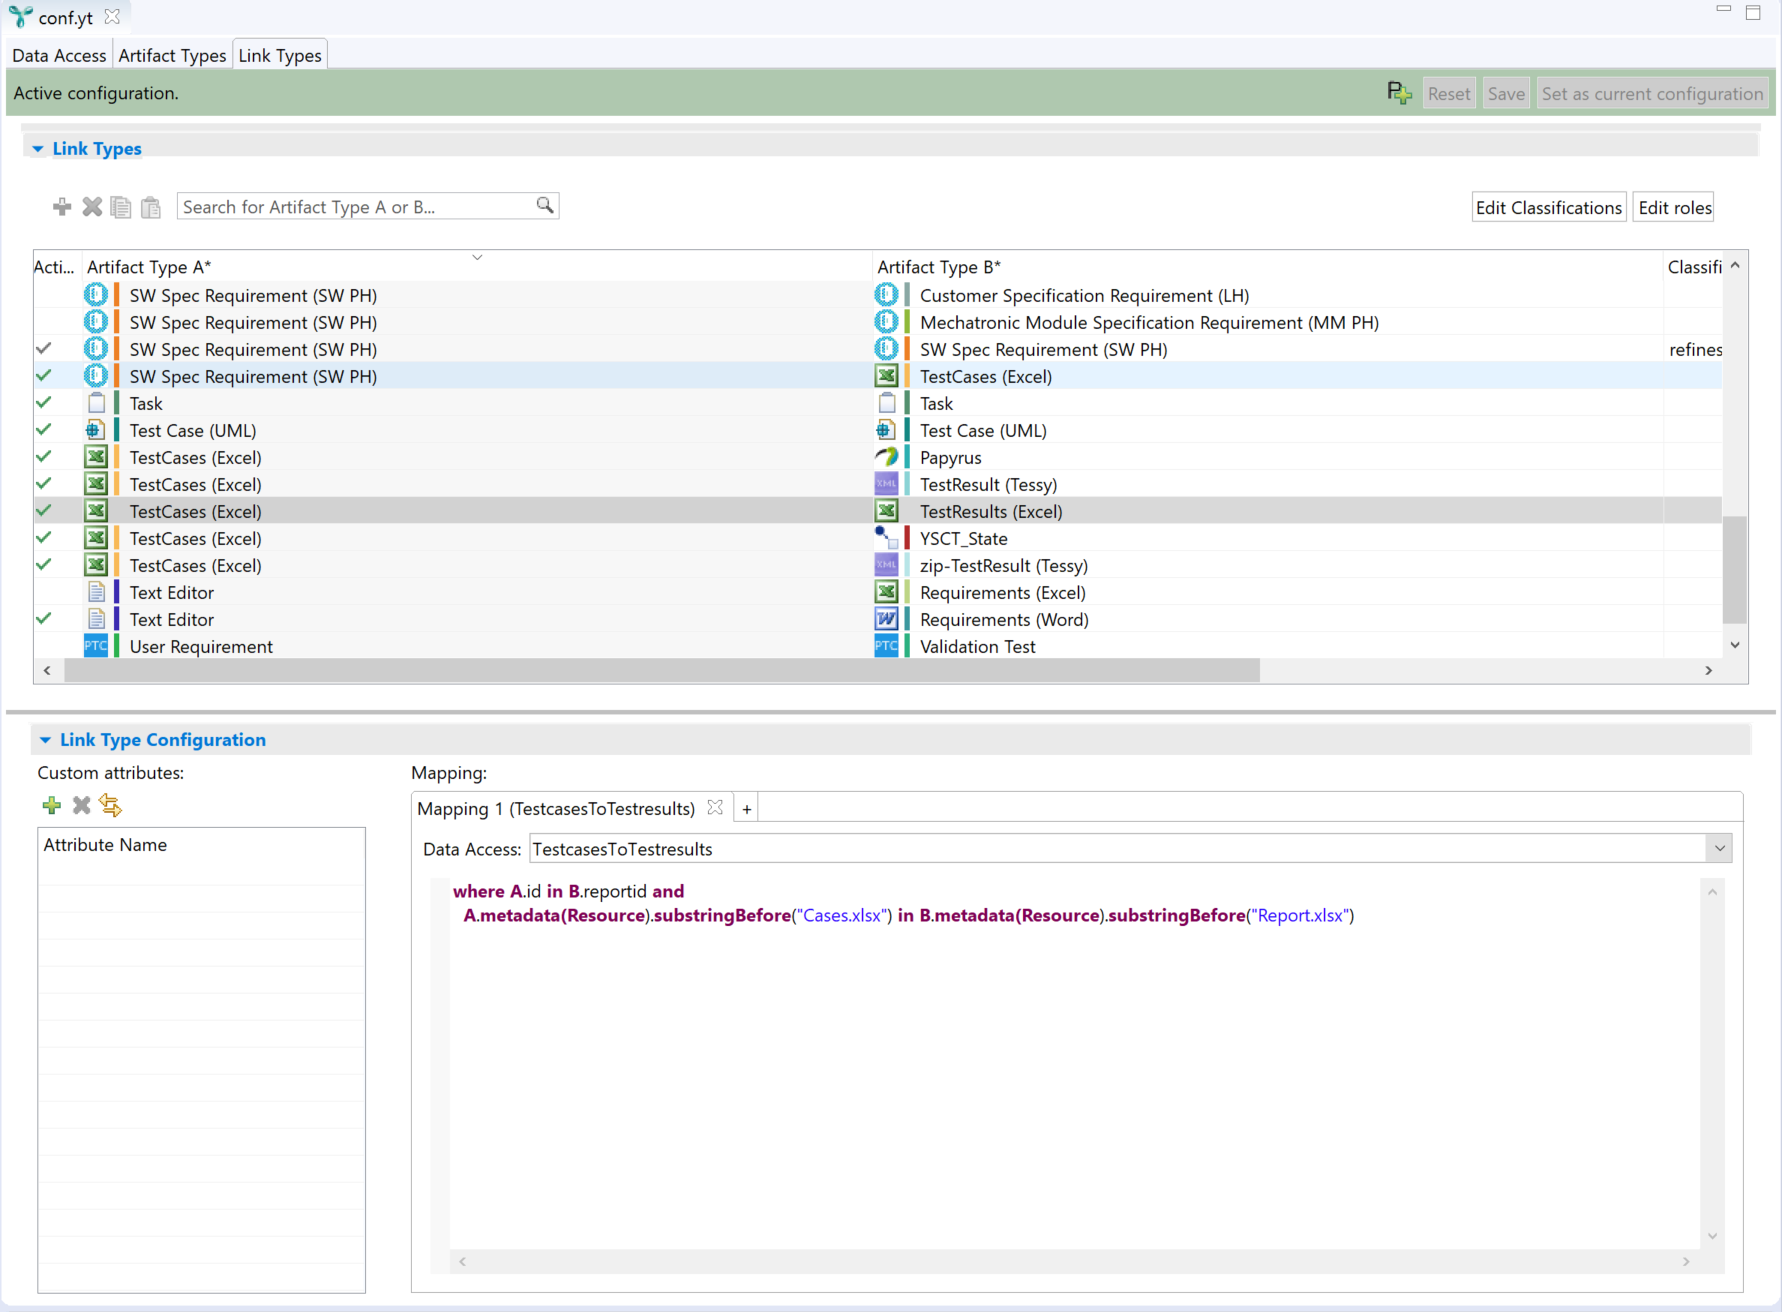Click info icon beside Customer Specification Requirement (LH)
Screen dimensions: 1782x1312
pyautogui.click(x=887, y=295)
